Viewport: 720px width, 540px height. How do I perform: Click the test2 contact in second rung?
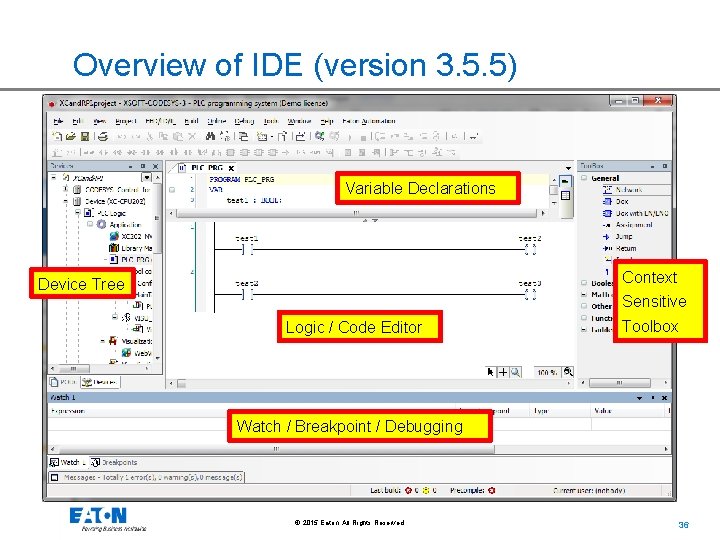[x=247, y=294]
